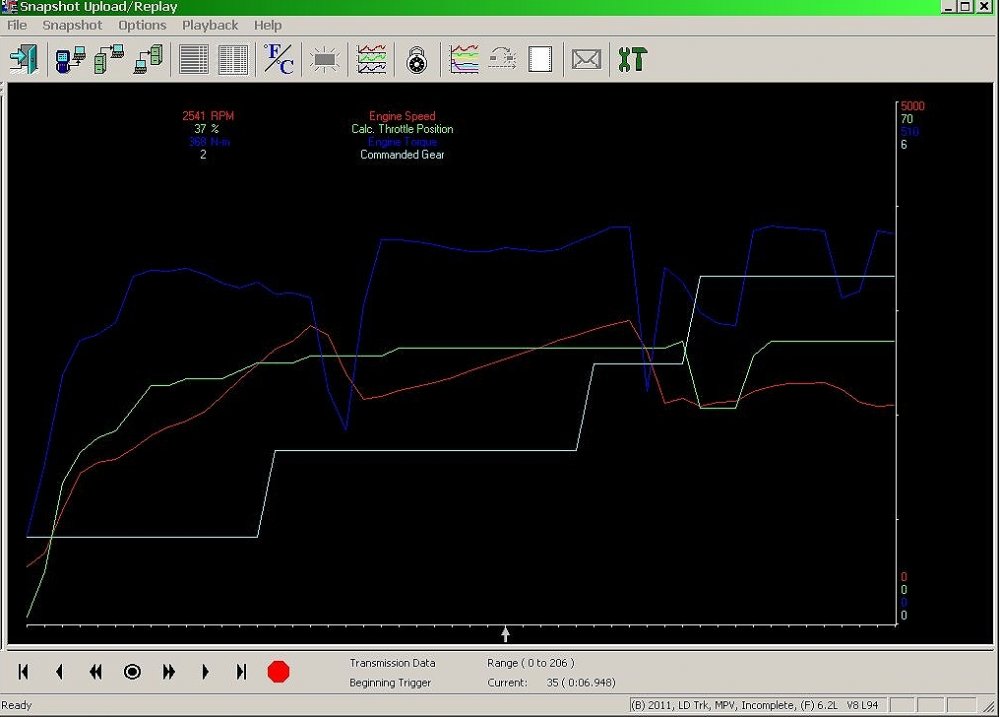Open the Options menu
This screenshot has width=1000, height=717.
[141, 25]
